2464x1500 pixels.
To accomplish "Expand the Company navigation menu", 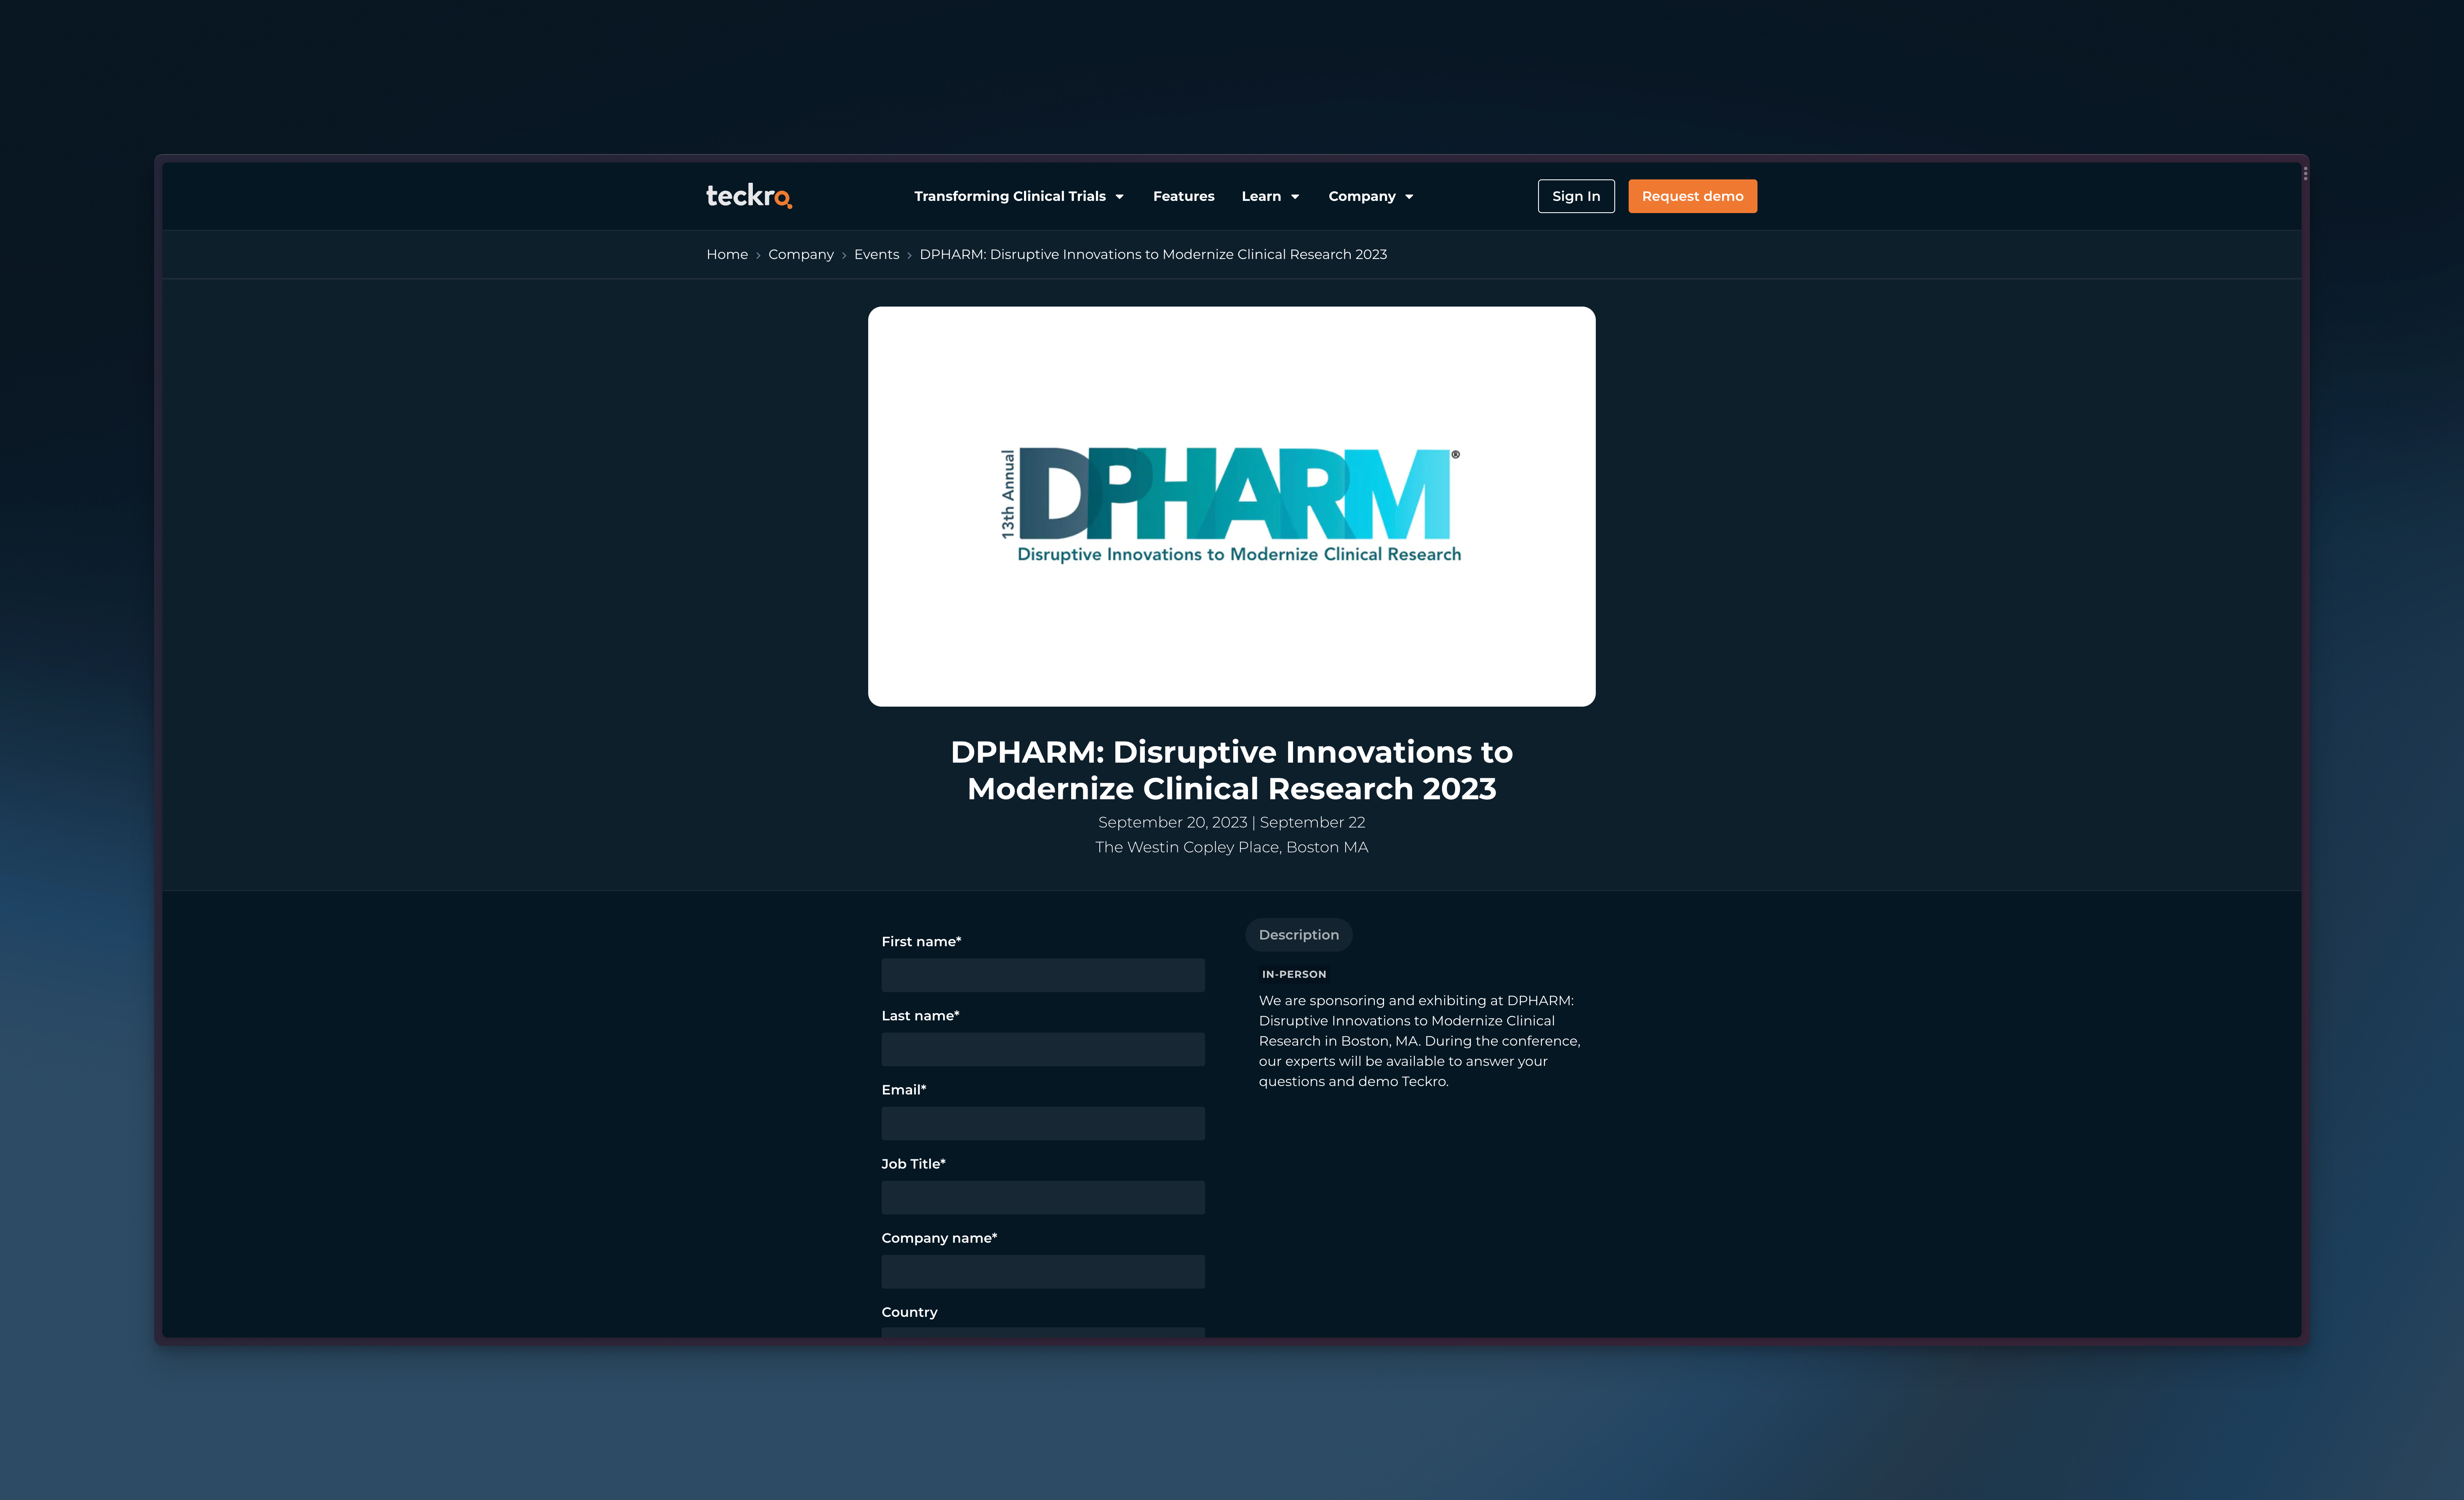I will [1370, 196].
